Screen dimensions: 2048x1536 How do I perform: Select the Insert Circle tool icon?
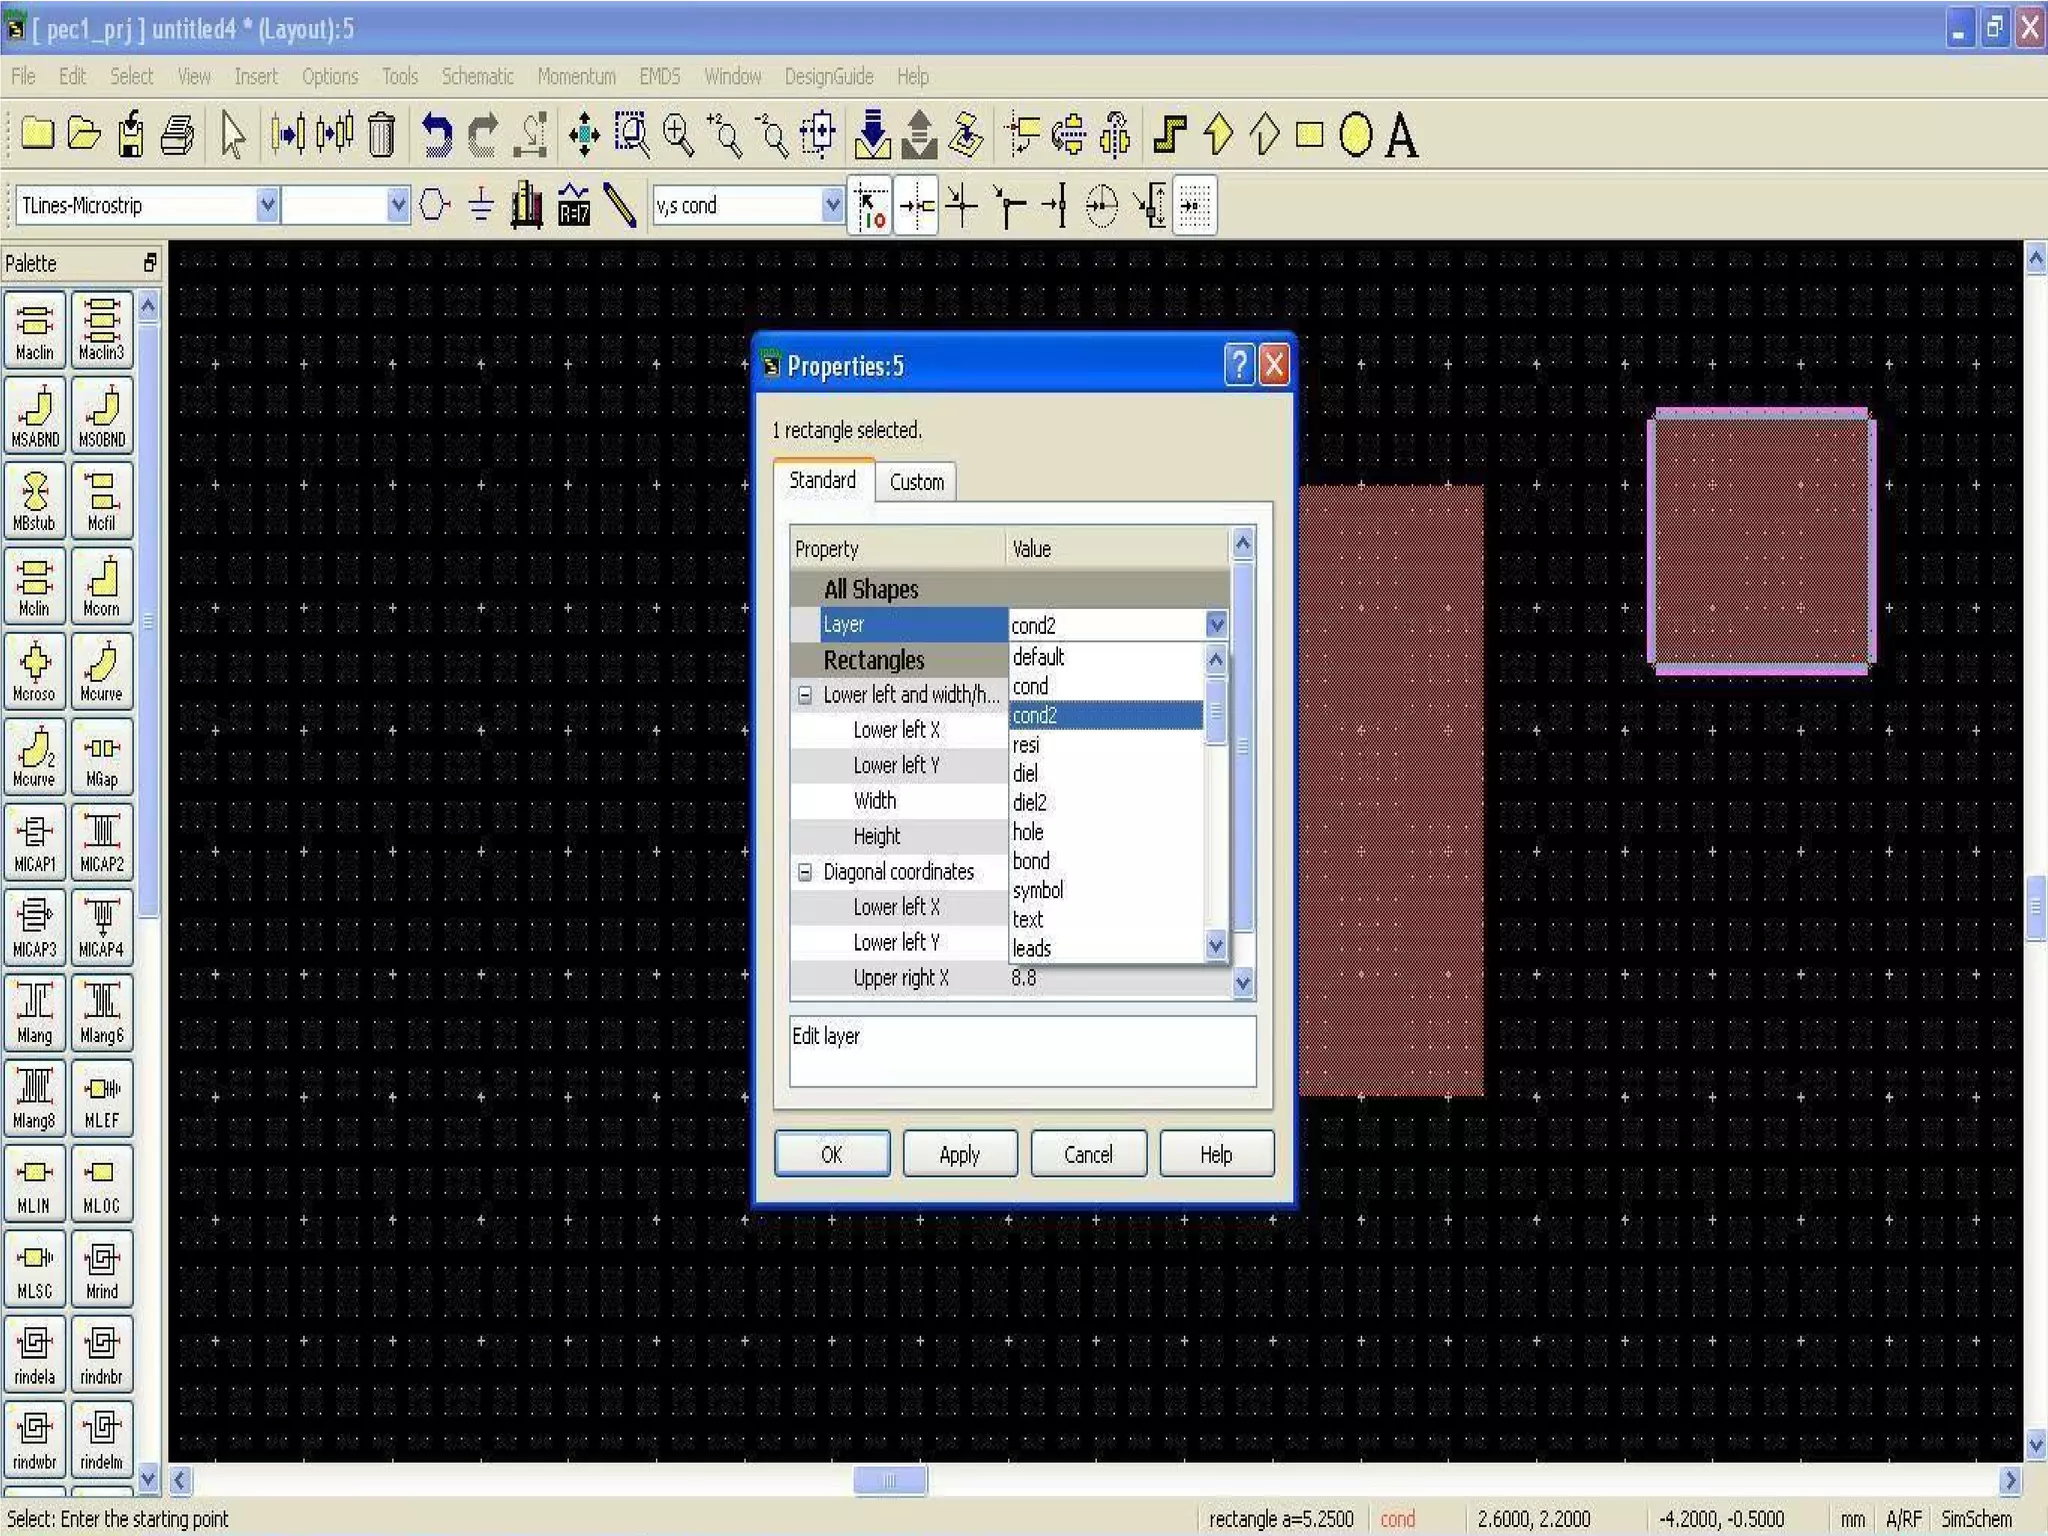pyautogui.click(x=1355, y=135)
